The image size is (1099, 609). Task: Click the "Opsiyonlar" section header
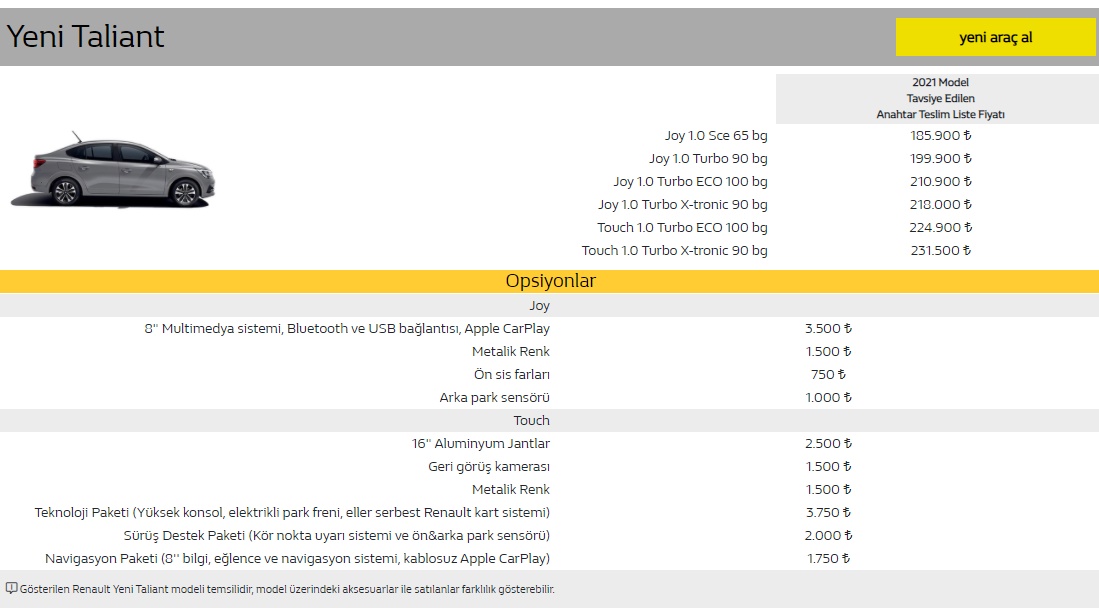tap(550, 281)
